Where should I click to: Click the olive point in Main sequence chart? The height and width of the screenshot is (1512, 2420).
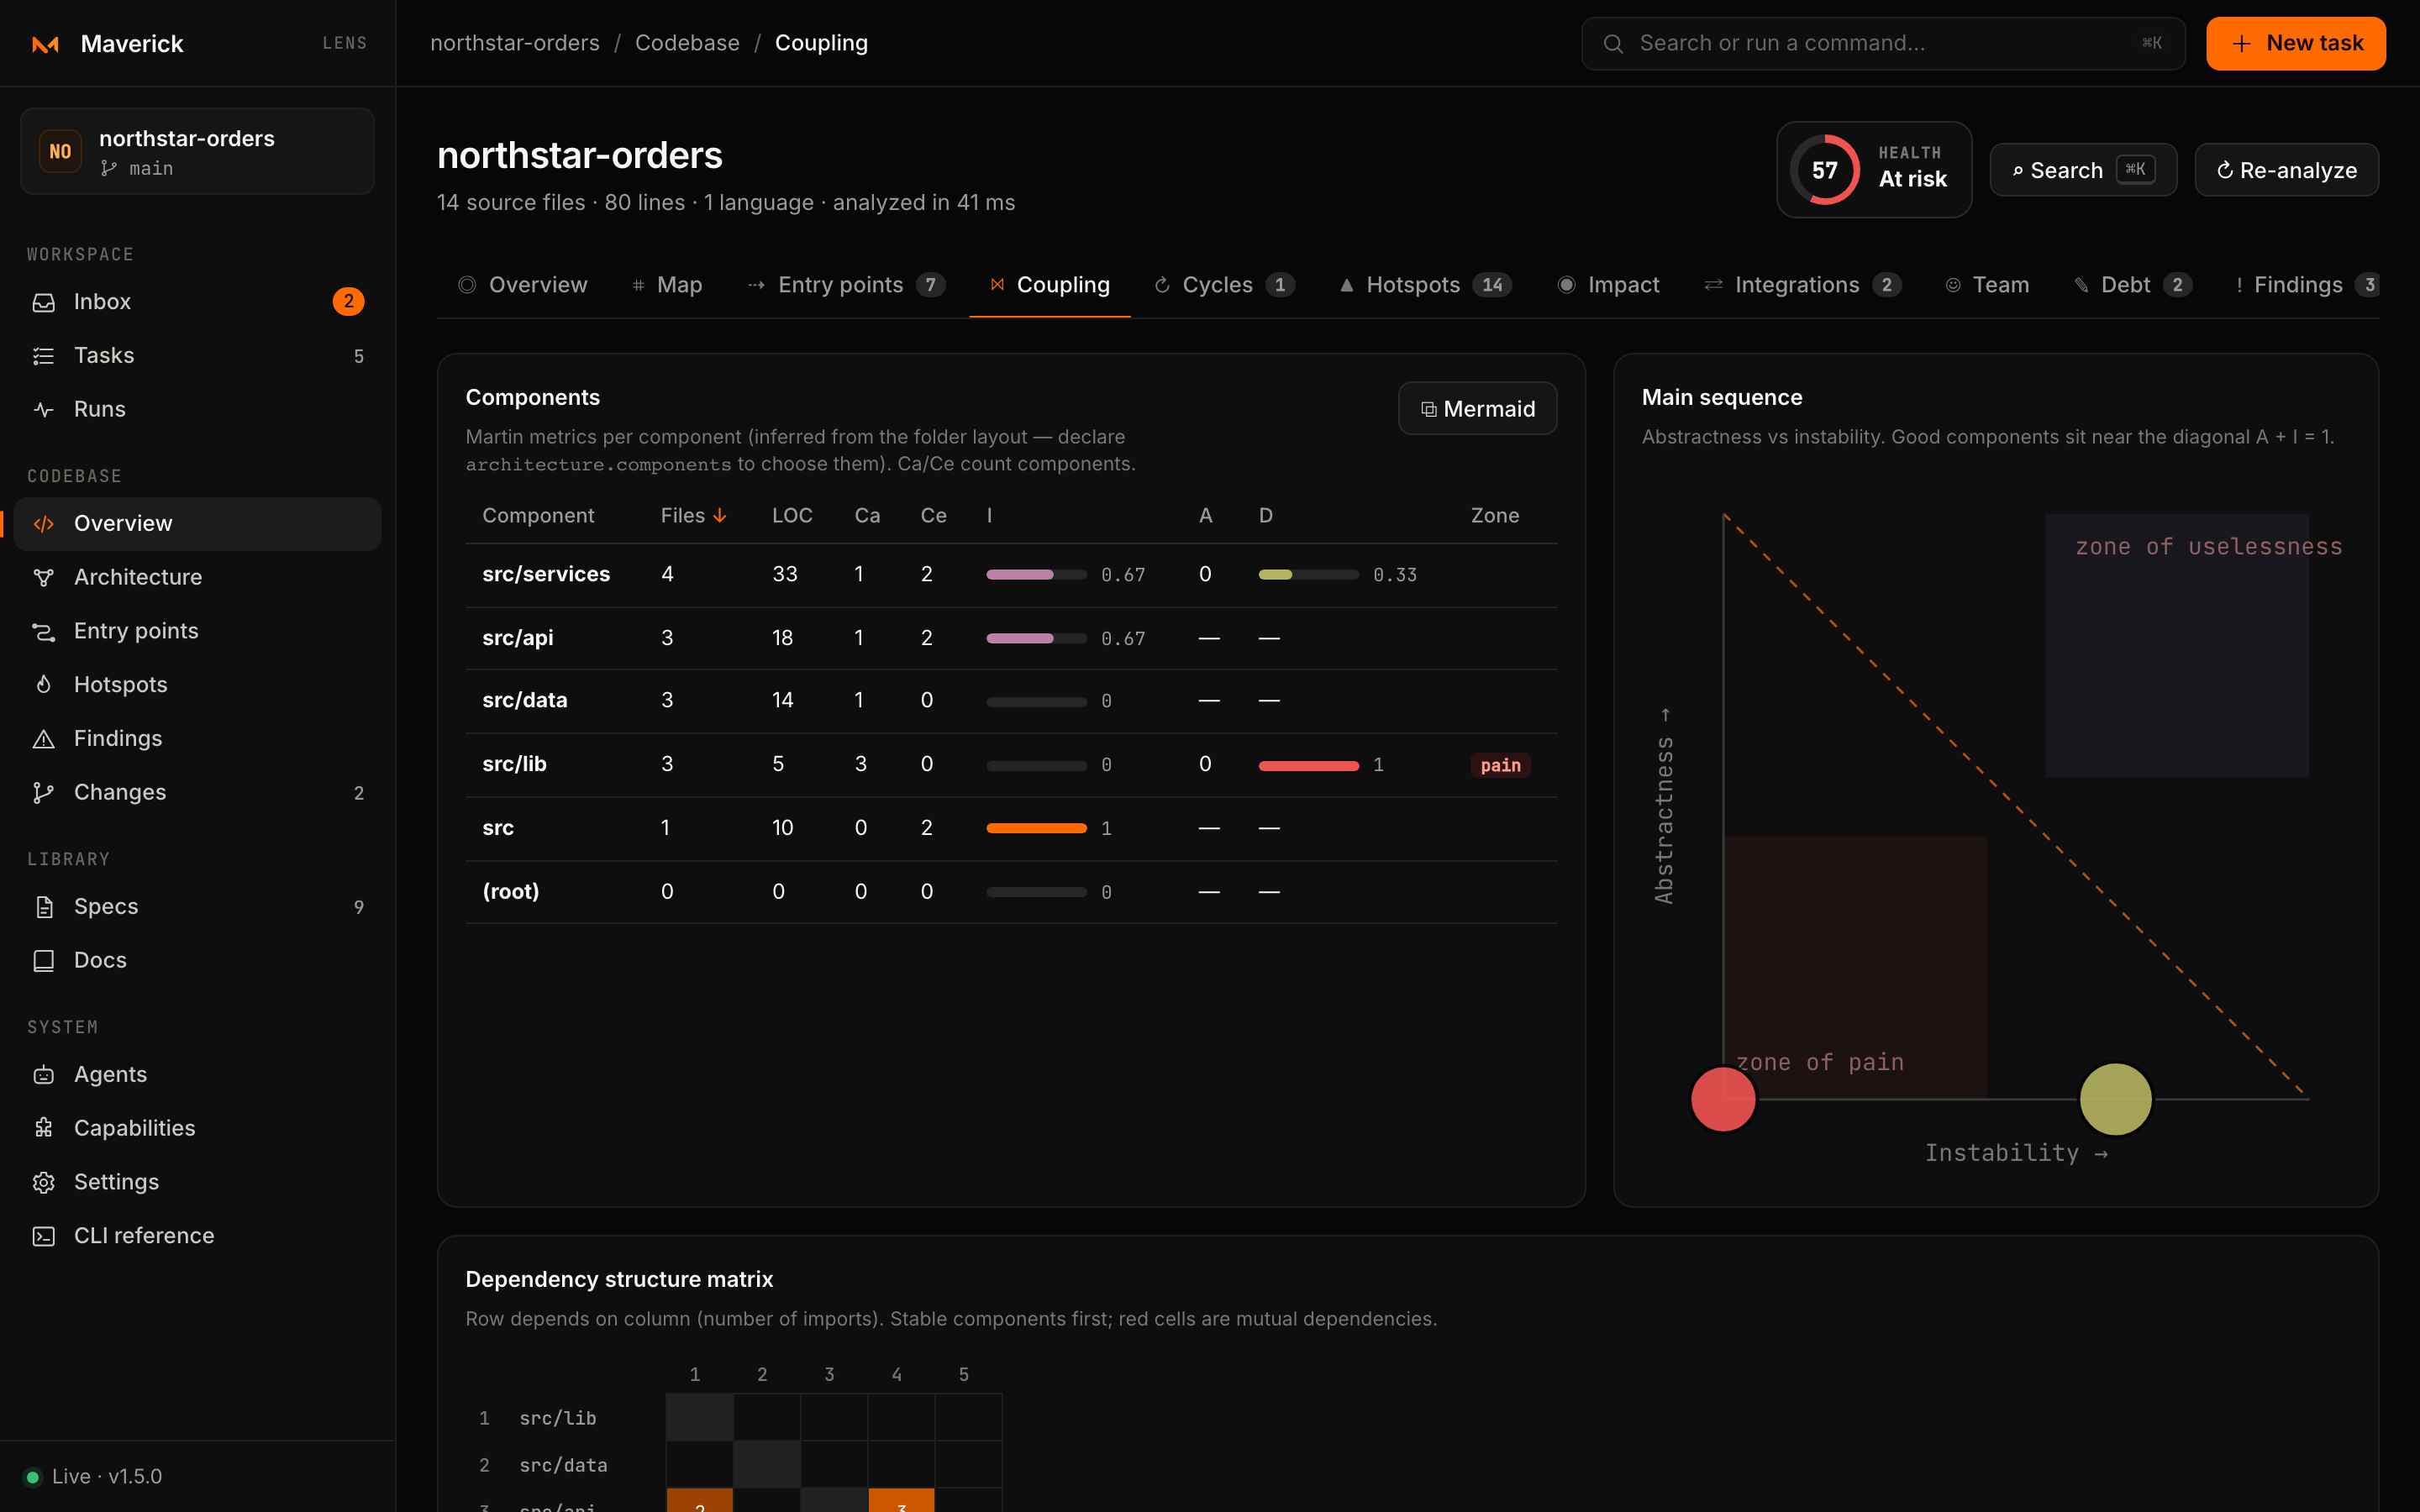point(2115,1099)
